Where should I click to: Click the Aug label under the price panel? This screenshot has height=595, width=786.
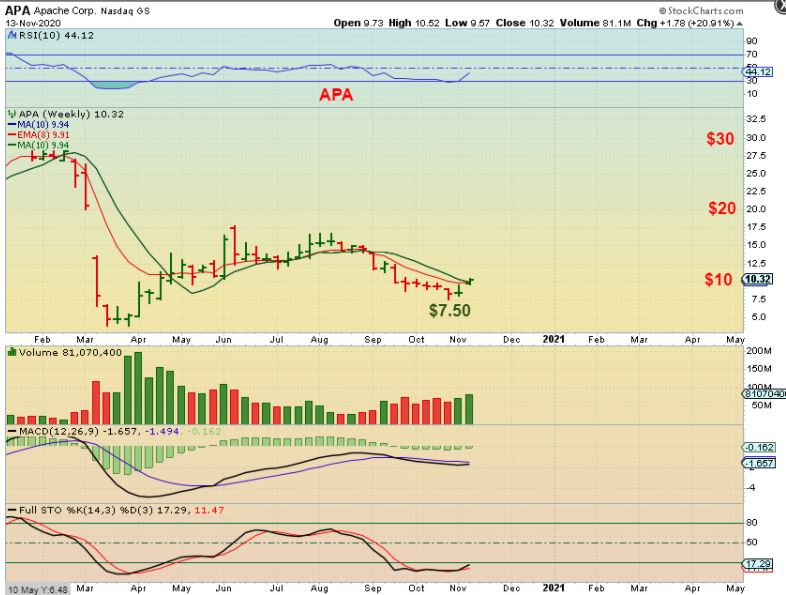319,340
